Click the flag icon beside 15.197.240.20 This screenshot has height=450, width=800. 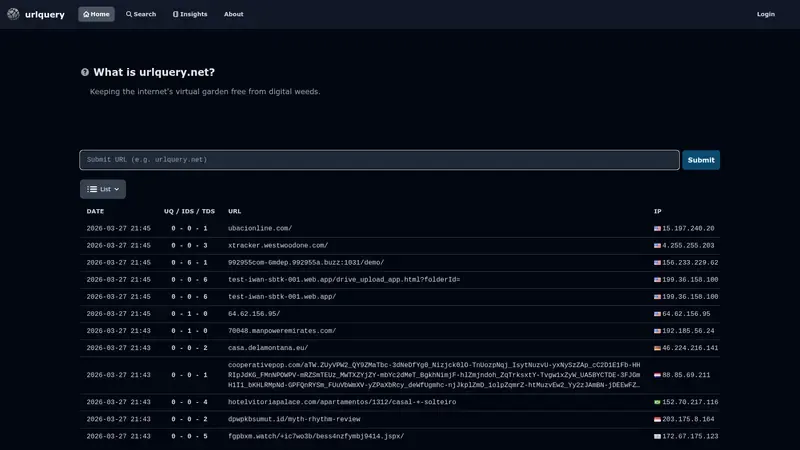pos(657,229)
